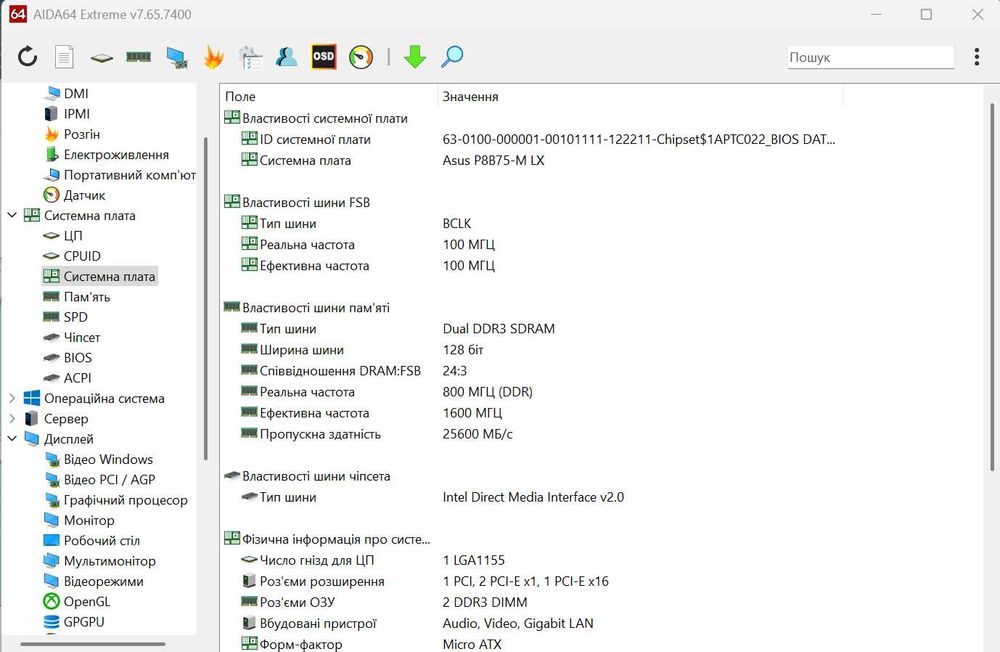Open the sensor gauge toolbar icon
This screenshot has width=1000, height=652.
coord(361,57)
